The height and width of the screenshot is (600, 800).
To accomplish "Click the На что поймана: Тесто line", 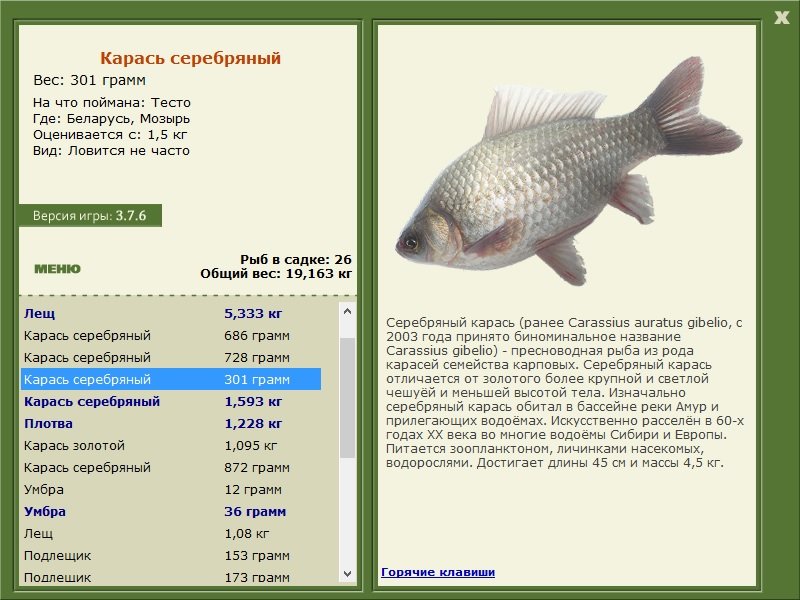I will click(x=112, y=103).
